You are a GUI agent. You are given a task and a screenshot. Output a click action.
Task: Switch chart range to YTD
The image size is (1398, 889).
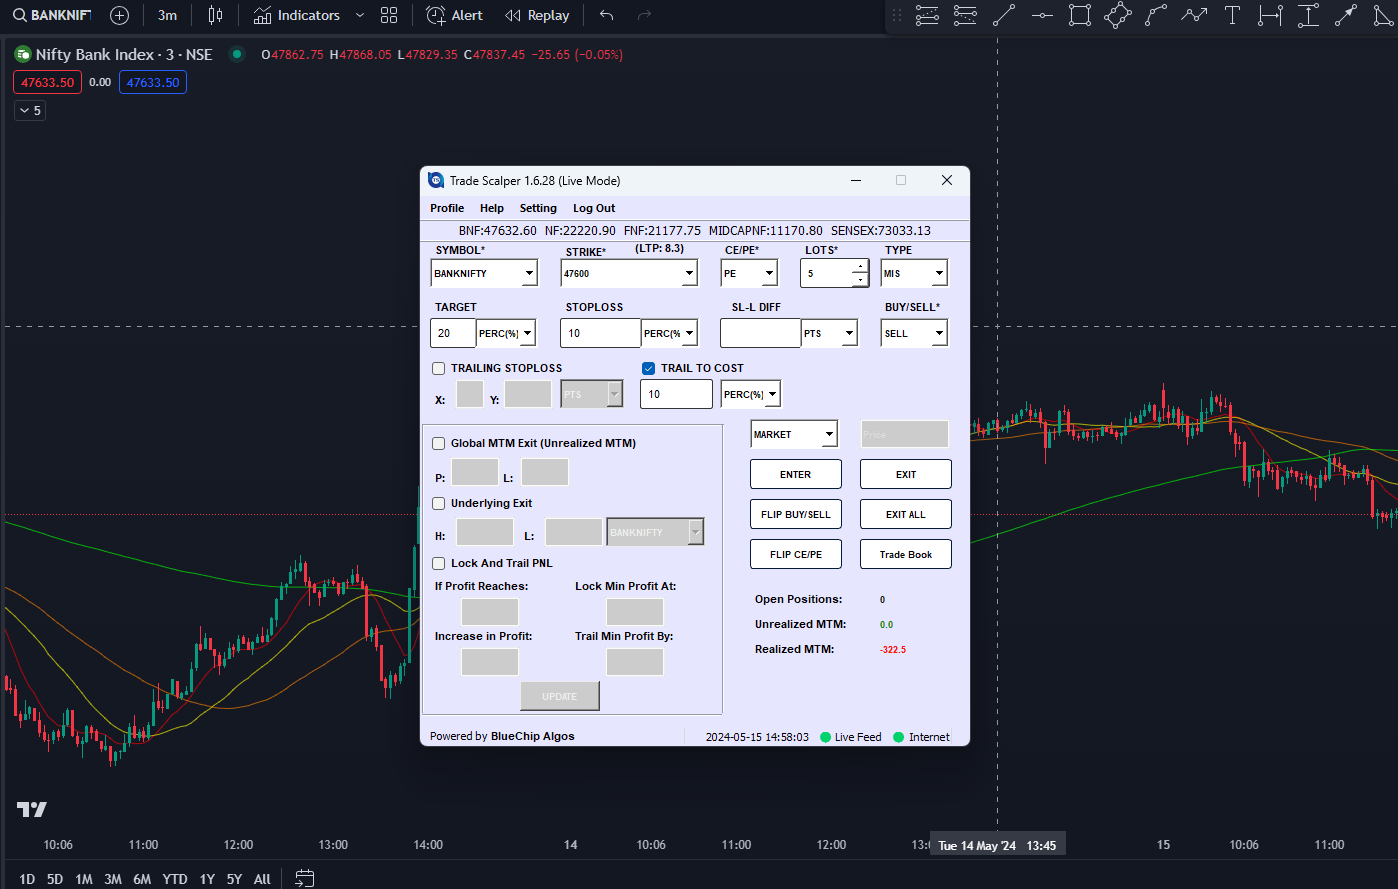(x=175, y=879)
